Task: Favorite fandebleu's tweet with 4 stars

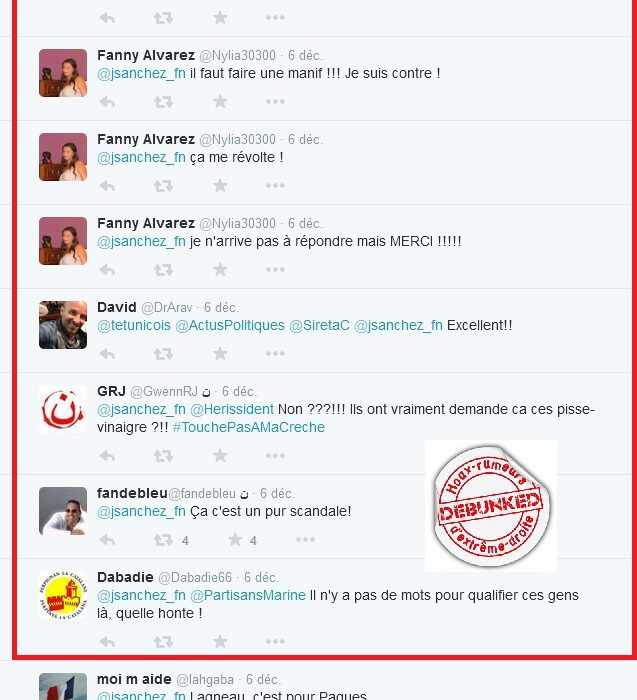Action: 235,540
